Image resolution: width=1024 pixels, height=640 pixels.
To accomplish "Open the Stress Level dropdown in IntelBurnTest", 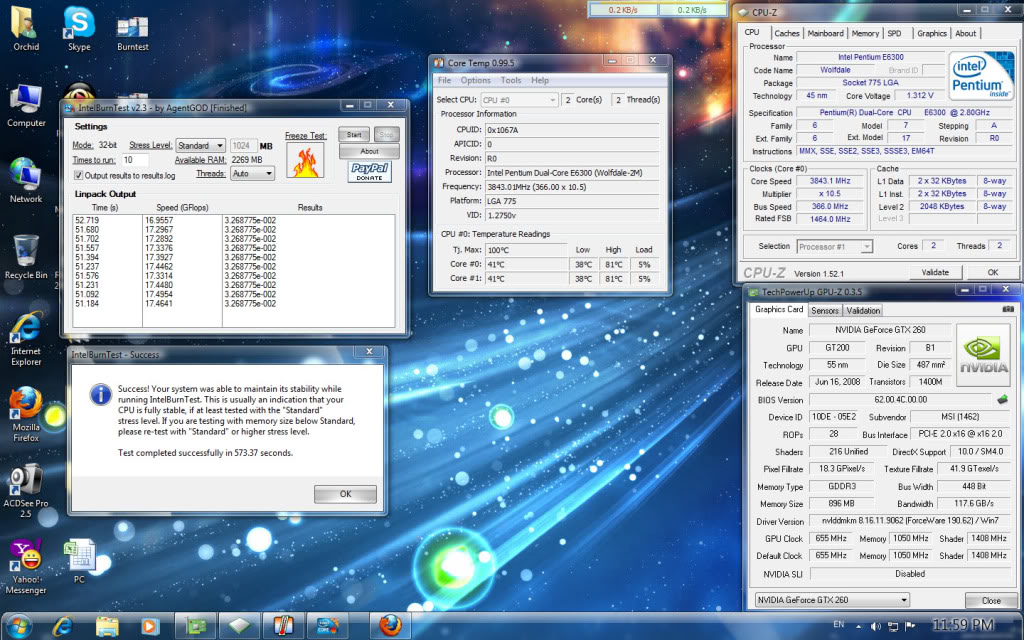I will click(x=200, y=145).
